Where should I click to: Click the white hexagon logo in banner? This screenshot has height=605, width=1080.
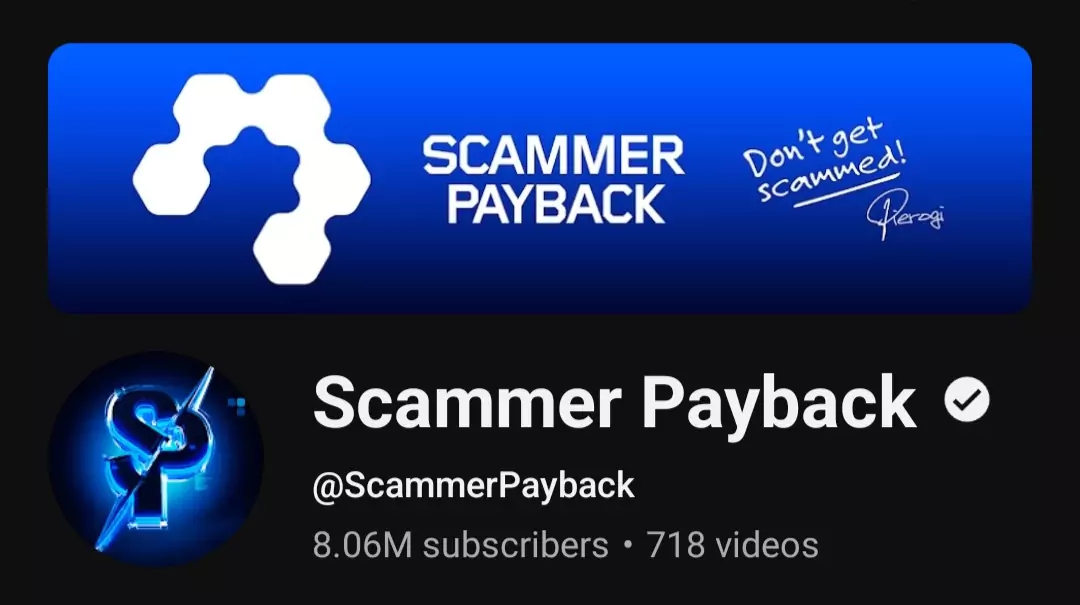(x=251, y=179)
